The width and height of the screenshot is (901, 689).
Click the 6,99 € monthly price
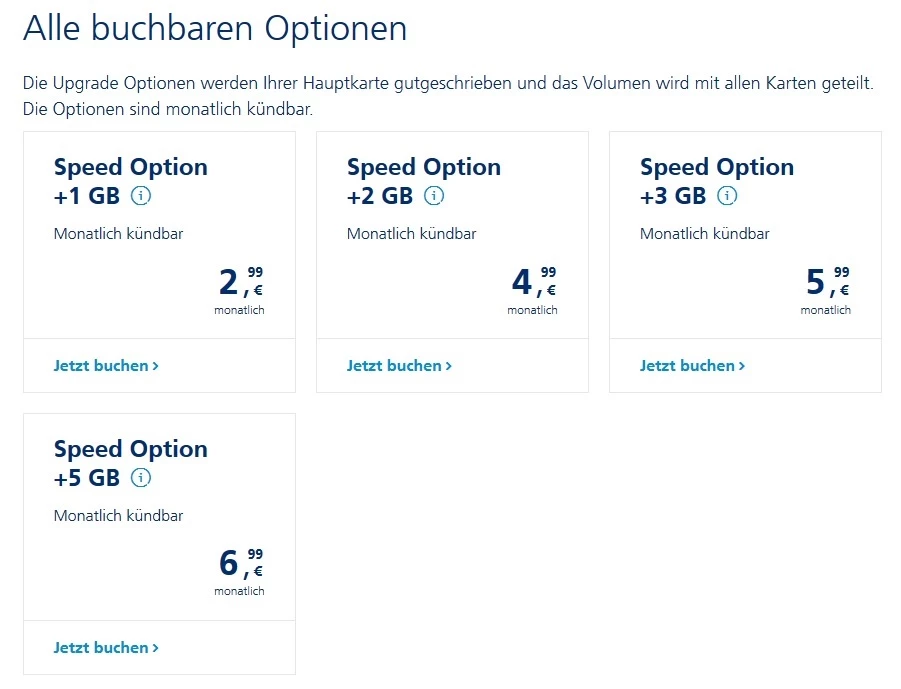click(x=241, y=566)
